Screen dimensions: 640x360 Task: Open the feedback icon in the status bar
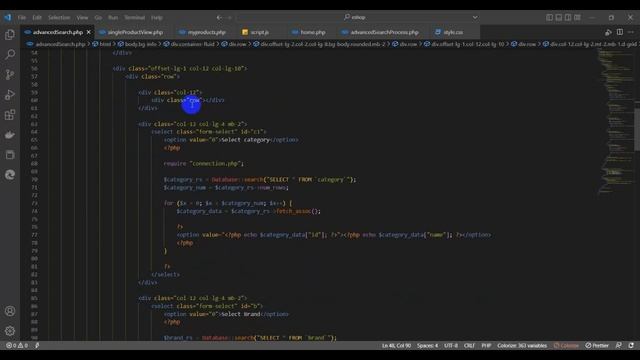[x=619, y=345]
